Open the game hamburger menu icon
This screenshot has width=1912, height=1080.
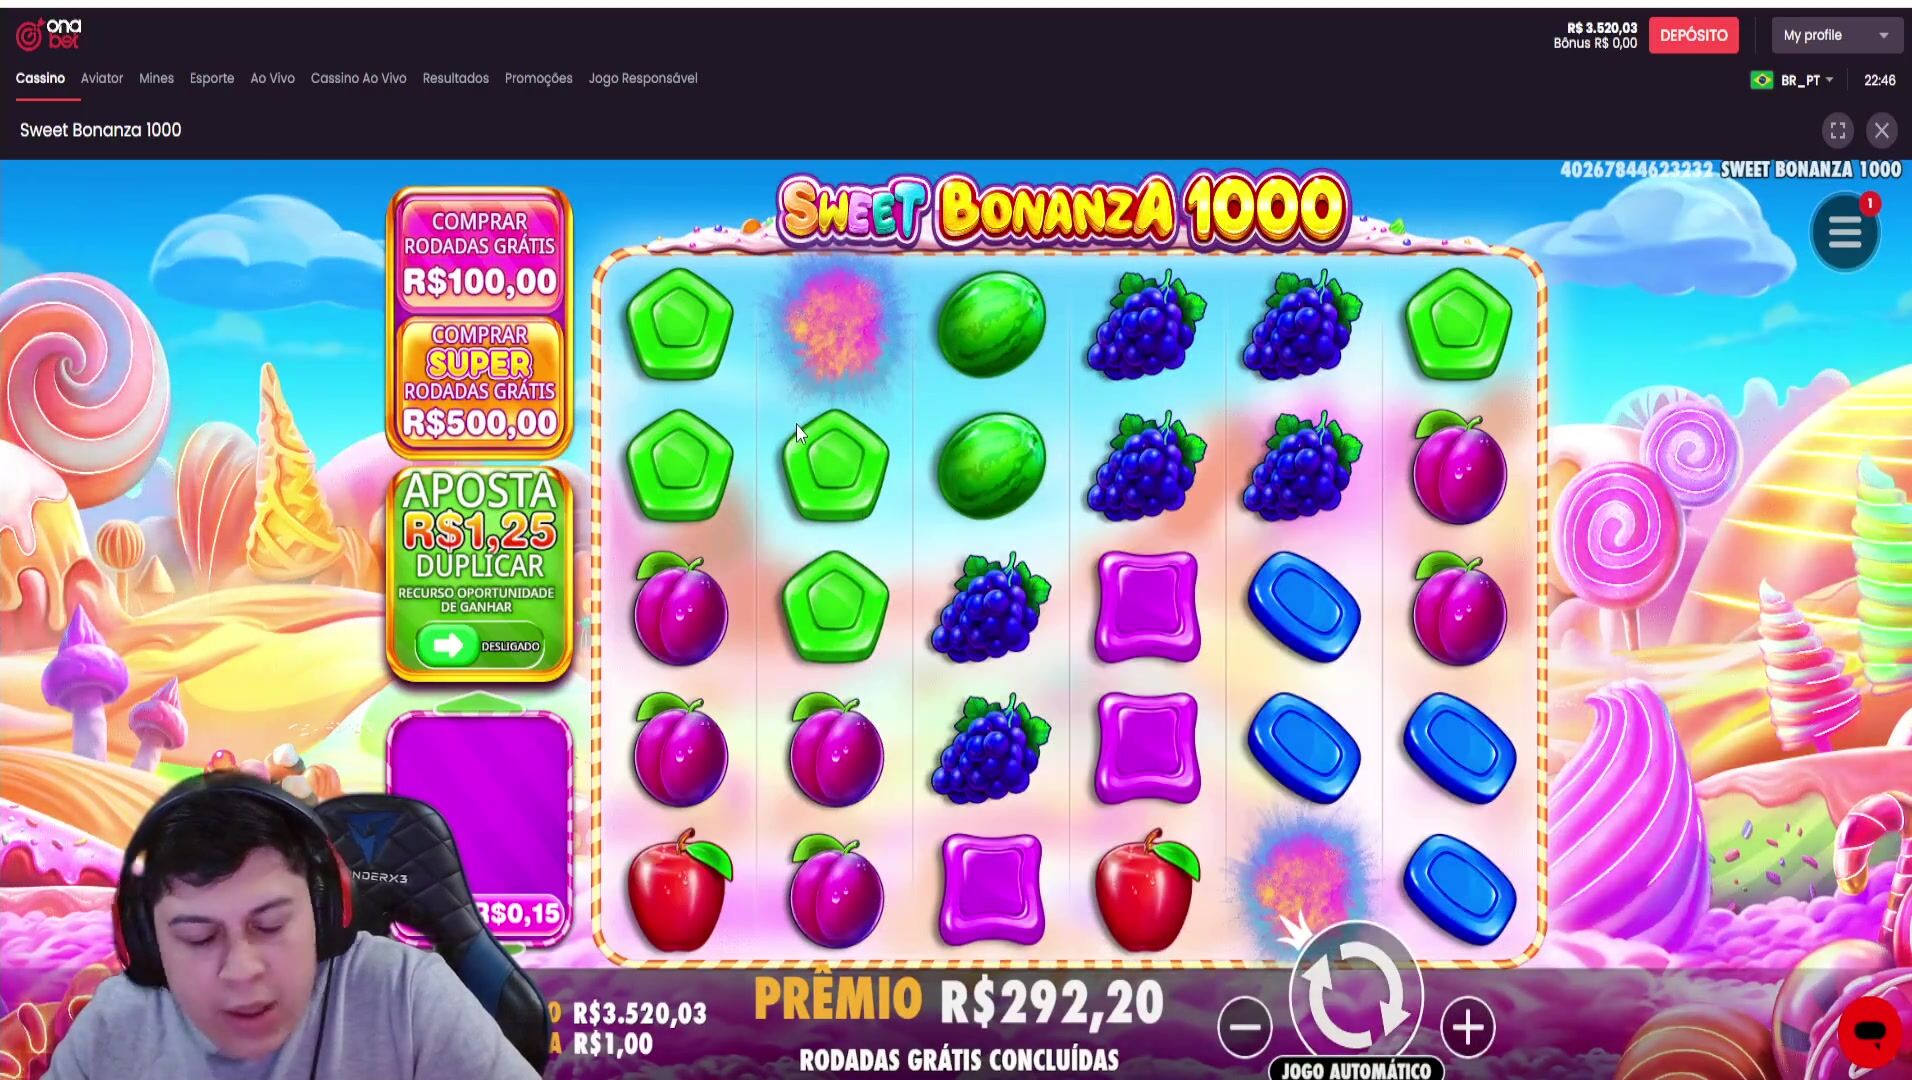pos(1845,233)
